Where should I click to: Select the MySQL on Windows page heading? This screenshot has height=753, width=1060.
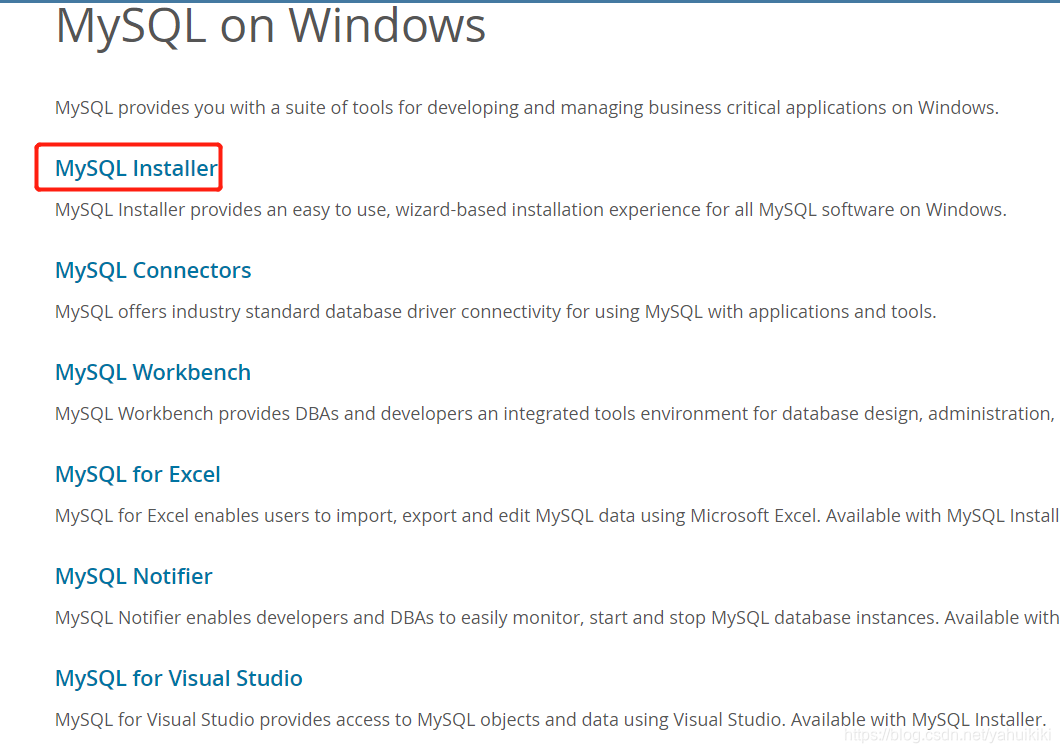pos(270,26)
